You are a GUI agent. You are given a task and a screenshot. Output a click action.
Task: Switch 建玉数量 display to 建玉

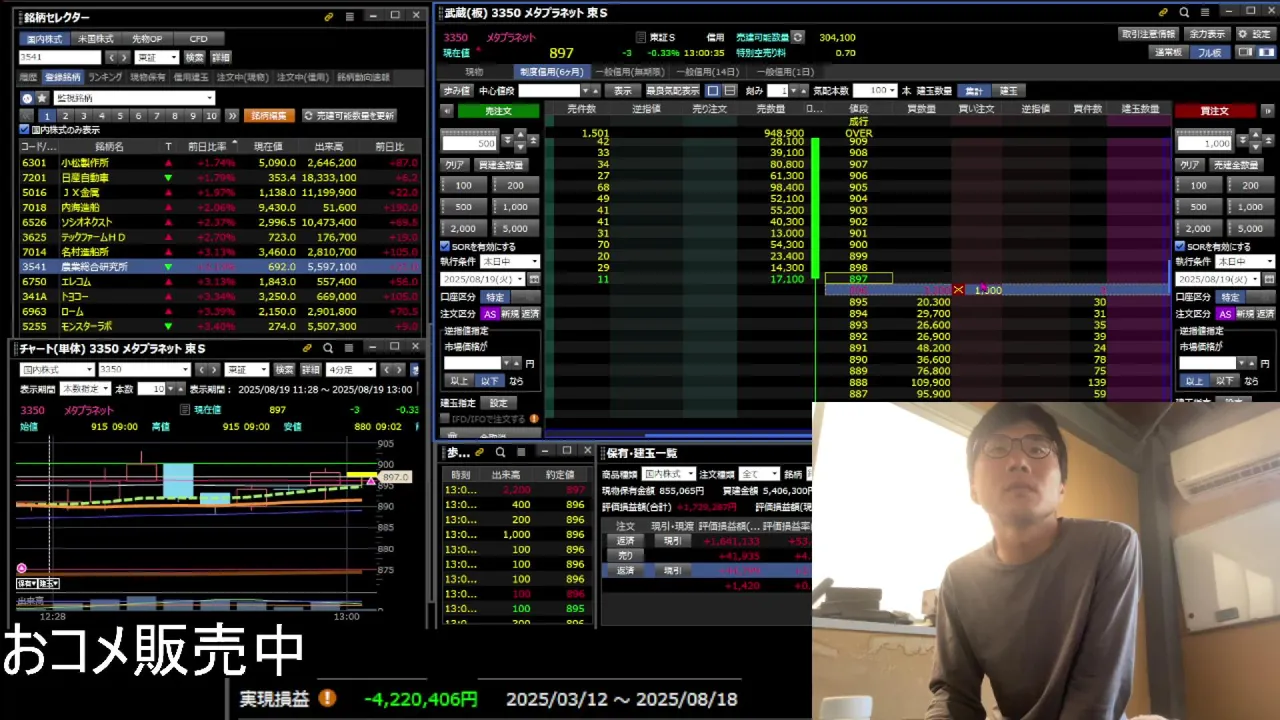click(1009, 90)
